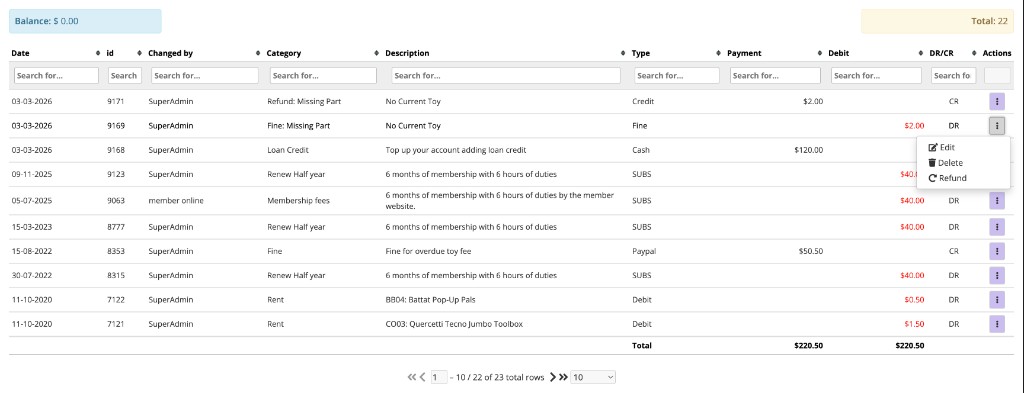The image size is (1024, 393).
Task: Open actions menu for row id 8315
Action: point(997,275)
